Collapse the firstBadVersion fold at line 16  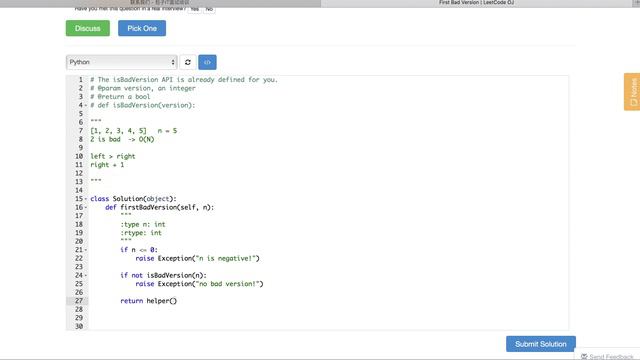[x=86, y=207]
